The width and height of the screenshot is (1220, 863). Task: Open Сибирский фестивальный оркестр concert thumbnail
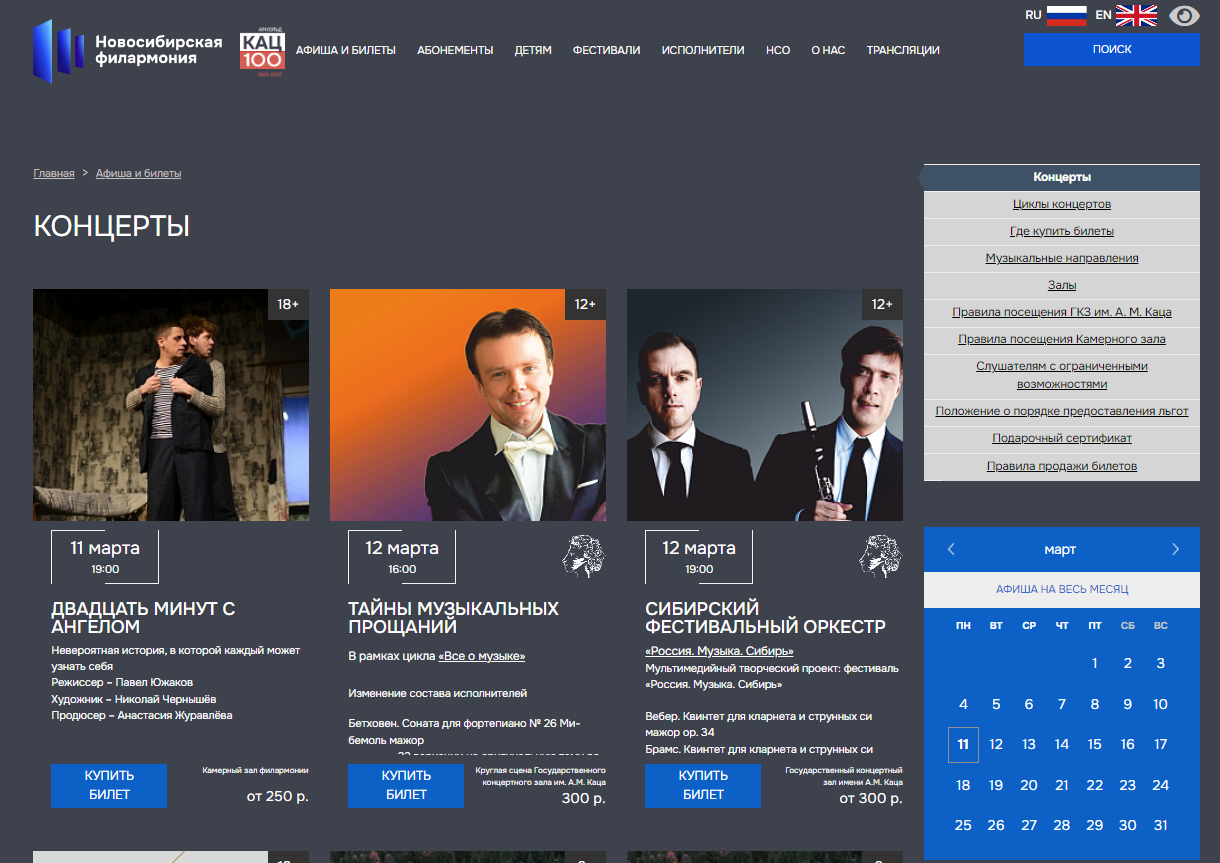click(765, 405)
